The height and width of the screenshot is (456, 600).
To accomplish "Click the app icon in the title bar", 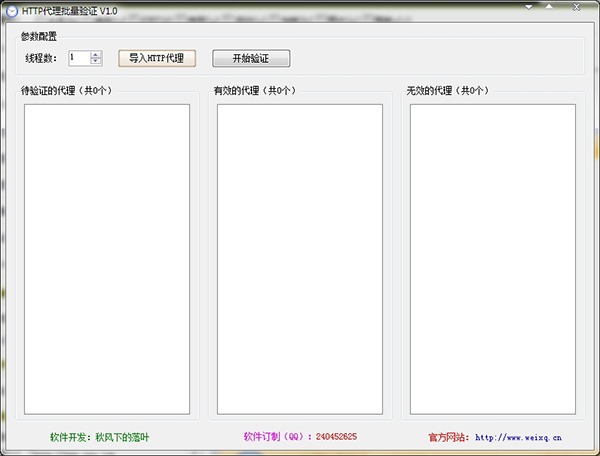I will point(11,10).
